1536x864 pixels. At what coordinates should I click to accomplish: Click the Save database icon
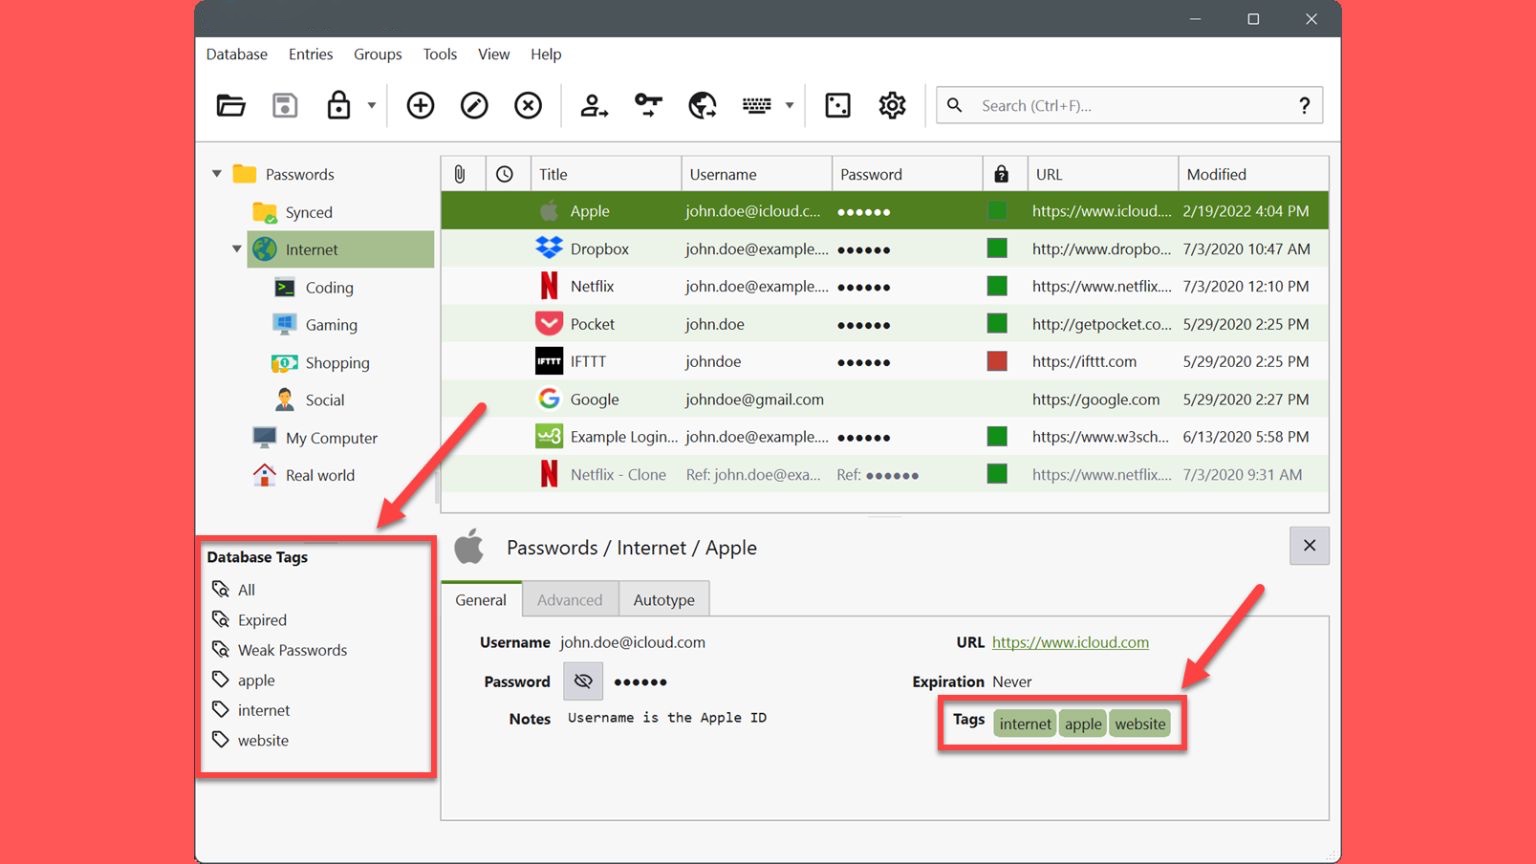click(x=285, y=105)
